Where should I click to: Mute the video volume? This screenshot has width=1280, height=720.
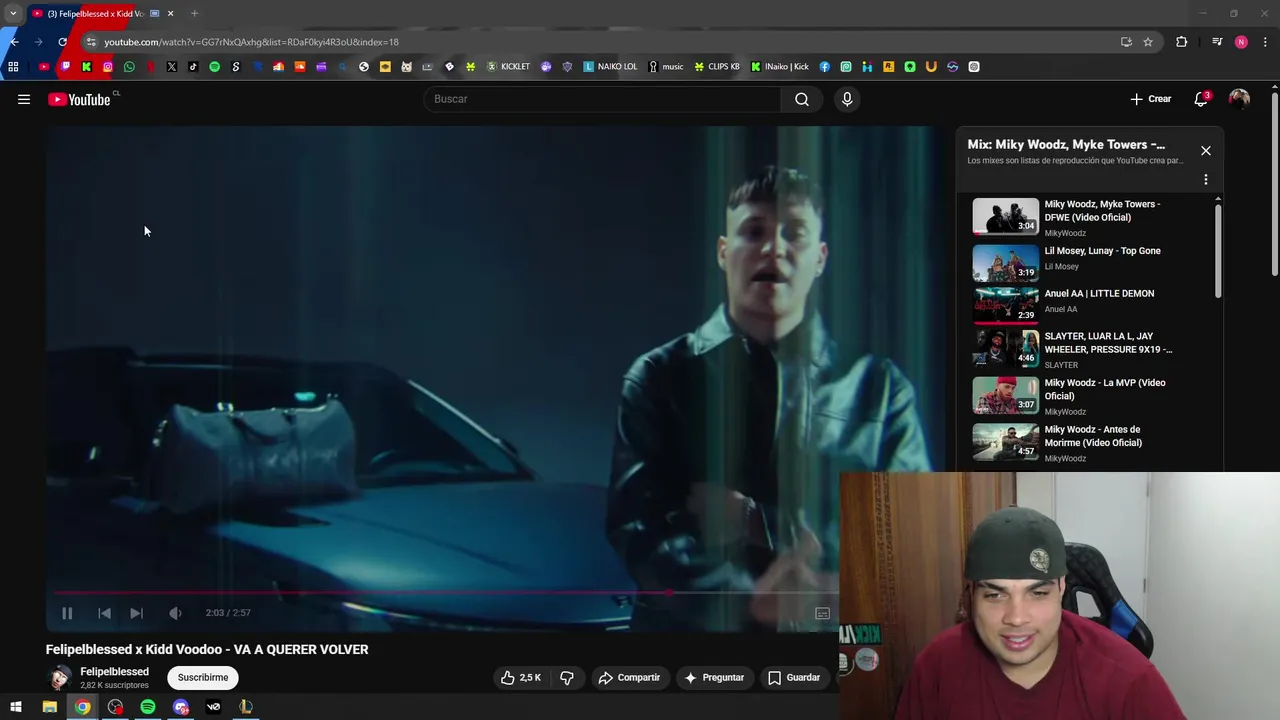175,613
